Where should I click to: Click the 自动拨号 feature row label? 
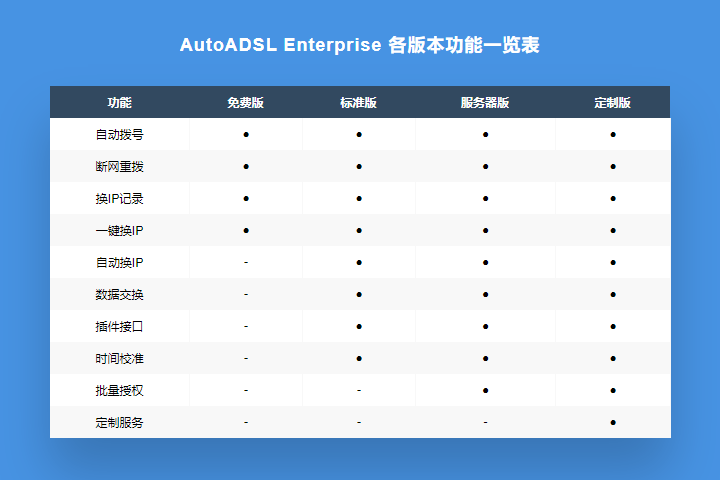[119, 134]
